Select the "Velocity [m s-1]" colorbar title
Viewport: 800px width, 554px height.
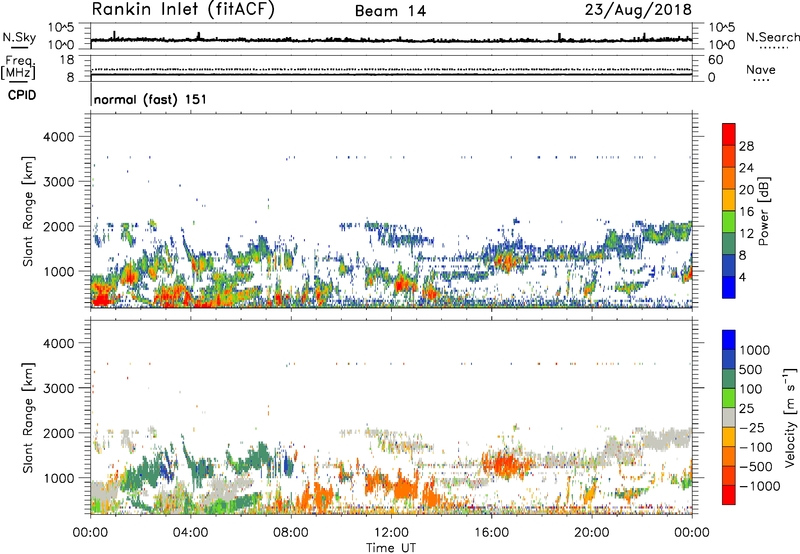[x=790, y=417]
